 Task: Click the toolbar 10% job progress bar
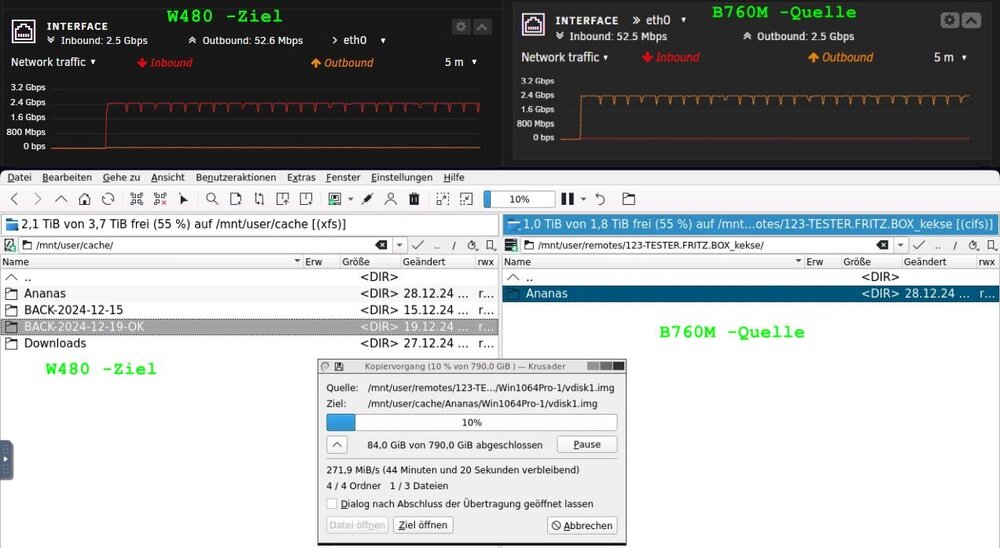[x=519, y=199]
